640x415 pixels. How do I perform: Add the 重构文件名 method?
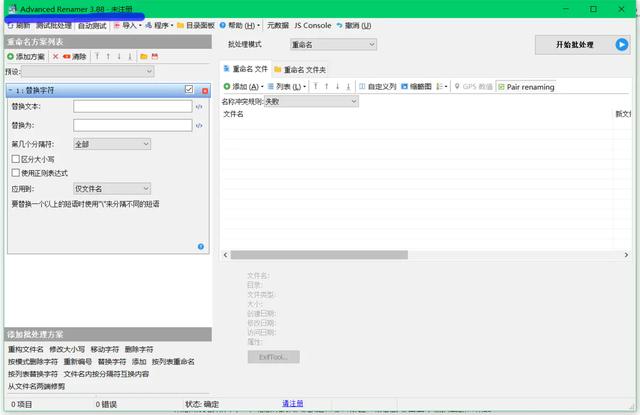[x=26, y=349]
